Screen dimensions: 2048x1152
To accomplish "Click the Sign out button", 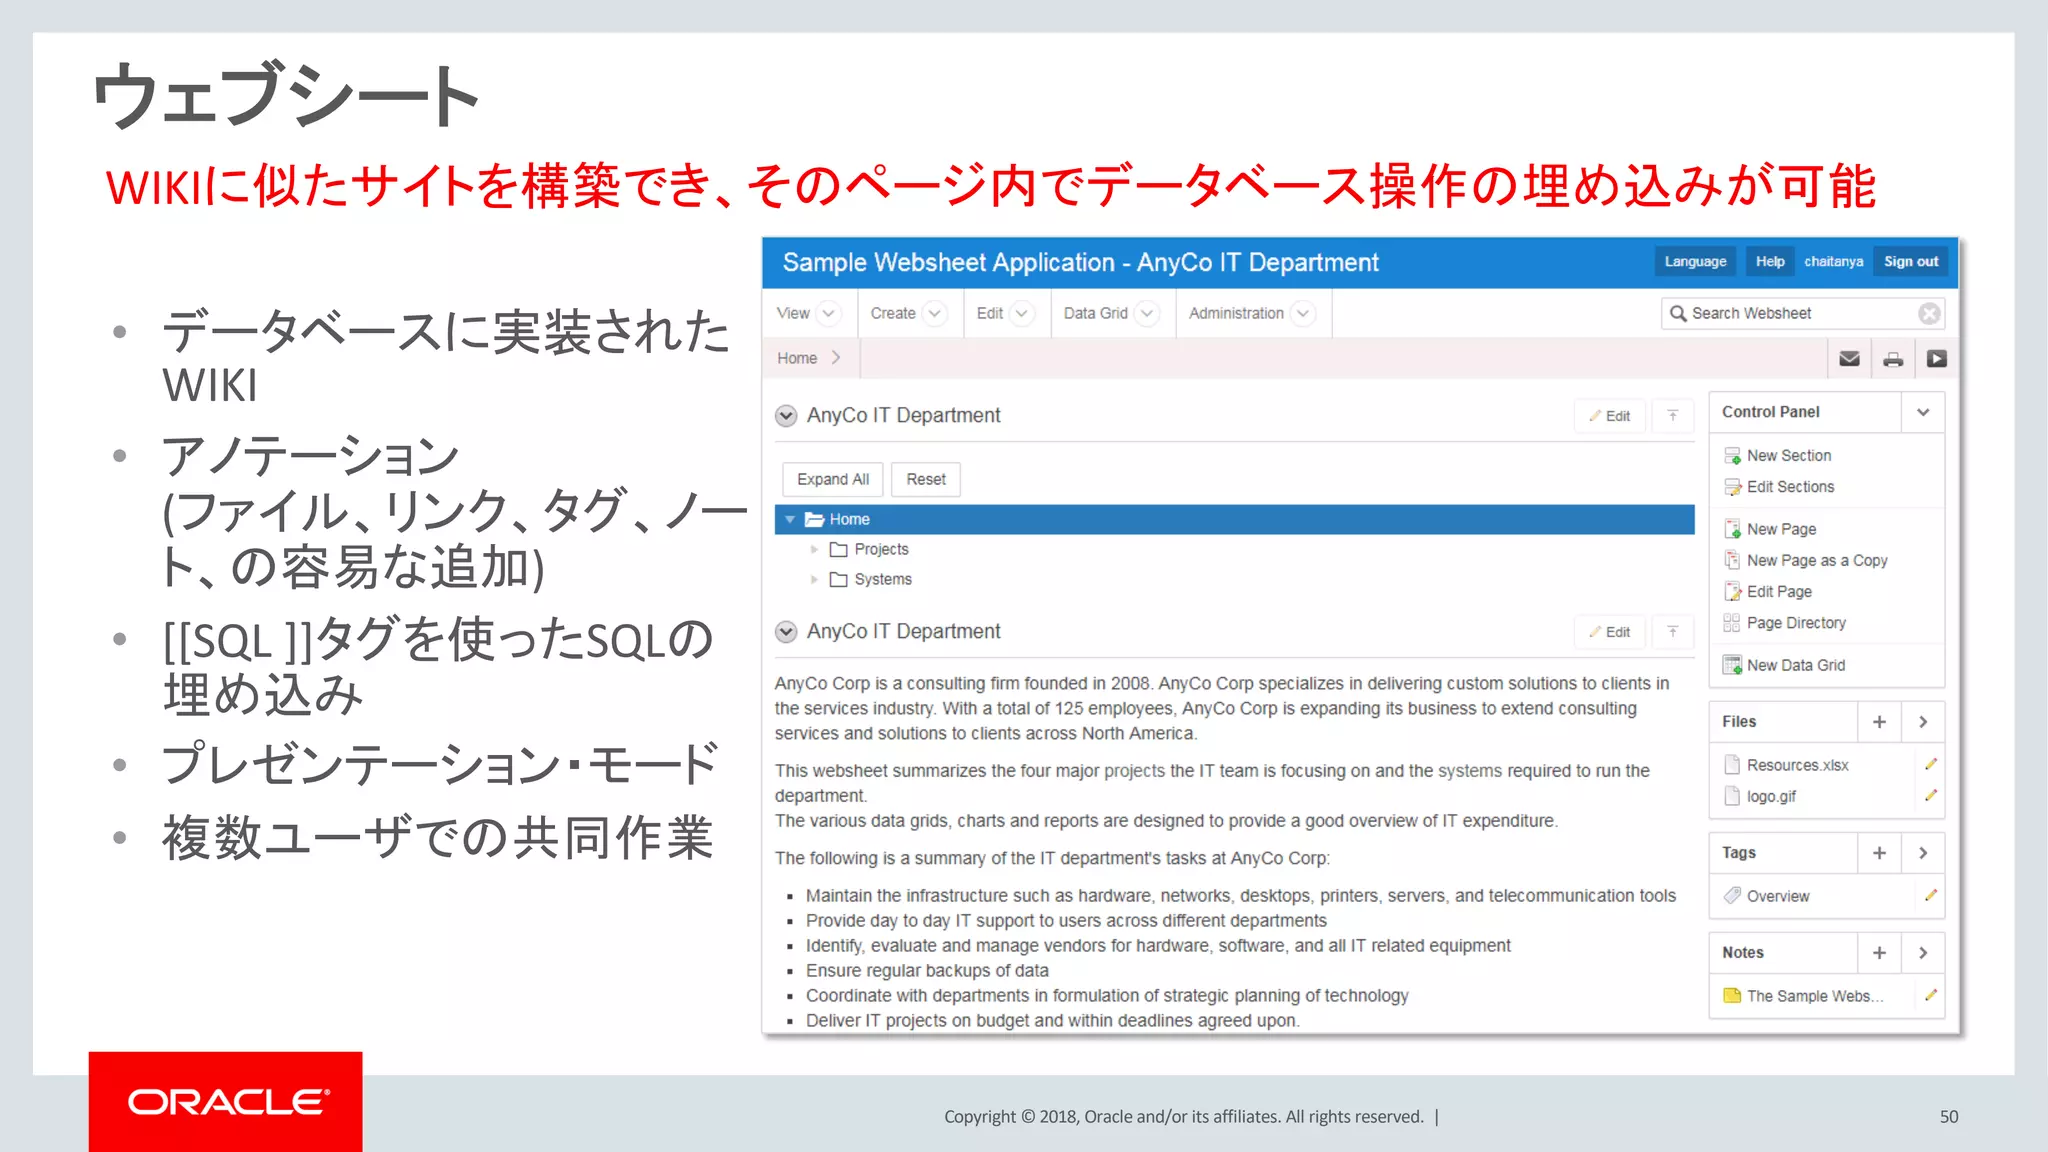I will tap(1911, 262).
